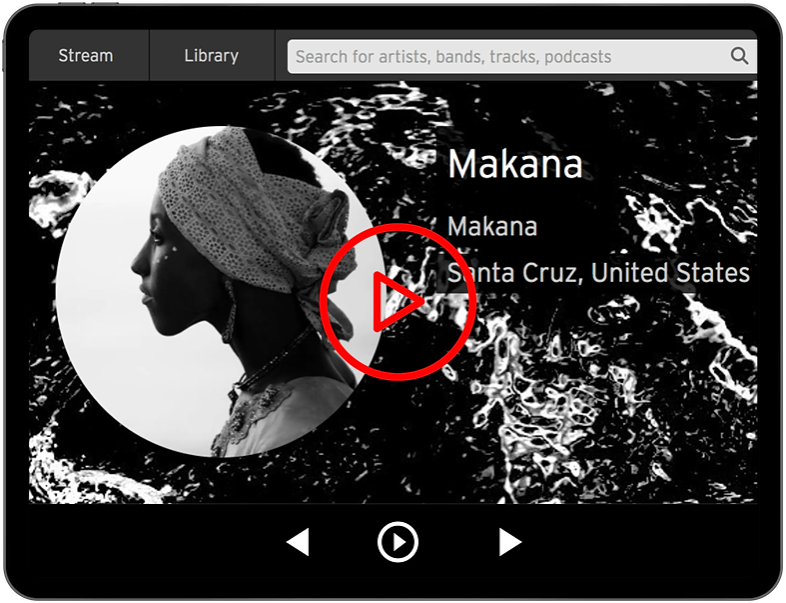786x603 pixels.
Task: Tap the white right-pointing triangle icon
Action: [510, 542]
